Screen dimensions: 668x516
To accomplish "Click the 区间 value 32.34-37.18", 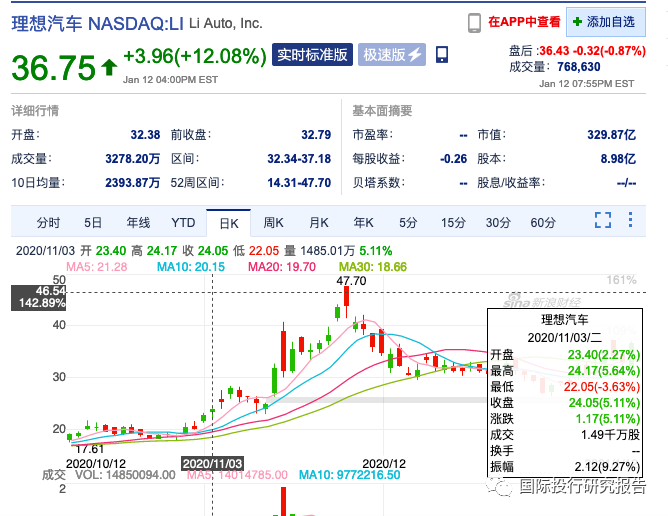I will click(x=299, y=159).
